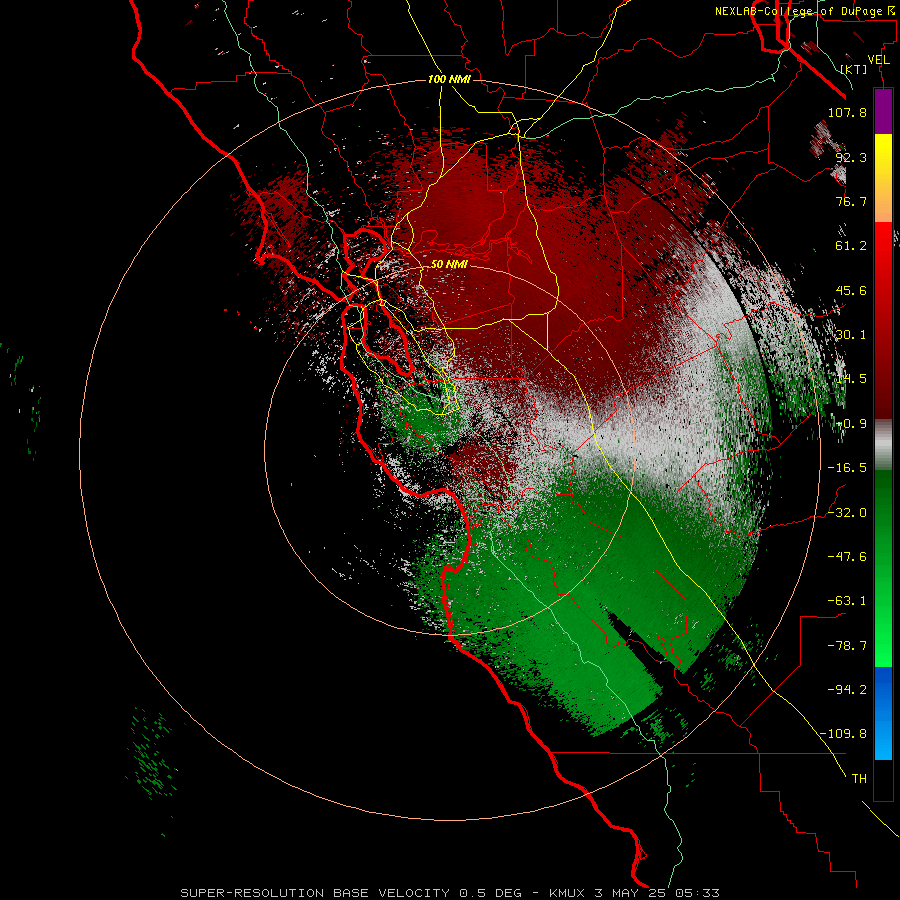Image resolution: width=900 pixels, height=900 pixels.
Task: Click the 50 NMI range ring label
Action: (449, 264)
